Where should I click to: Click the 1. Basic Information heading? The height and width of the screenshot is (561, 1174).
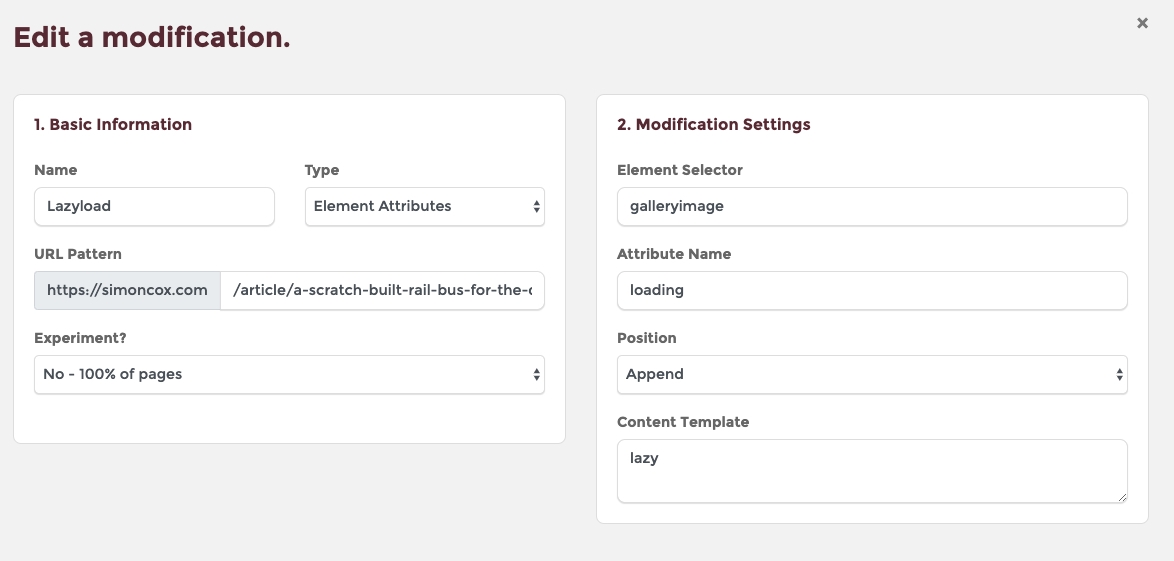[x=113, y=125]
